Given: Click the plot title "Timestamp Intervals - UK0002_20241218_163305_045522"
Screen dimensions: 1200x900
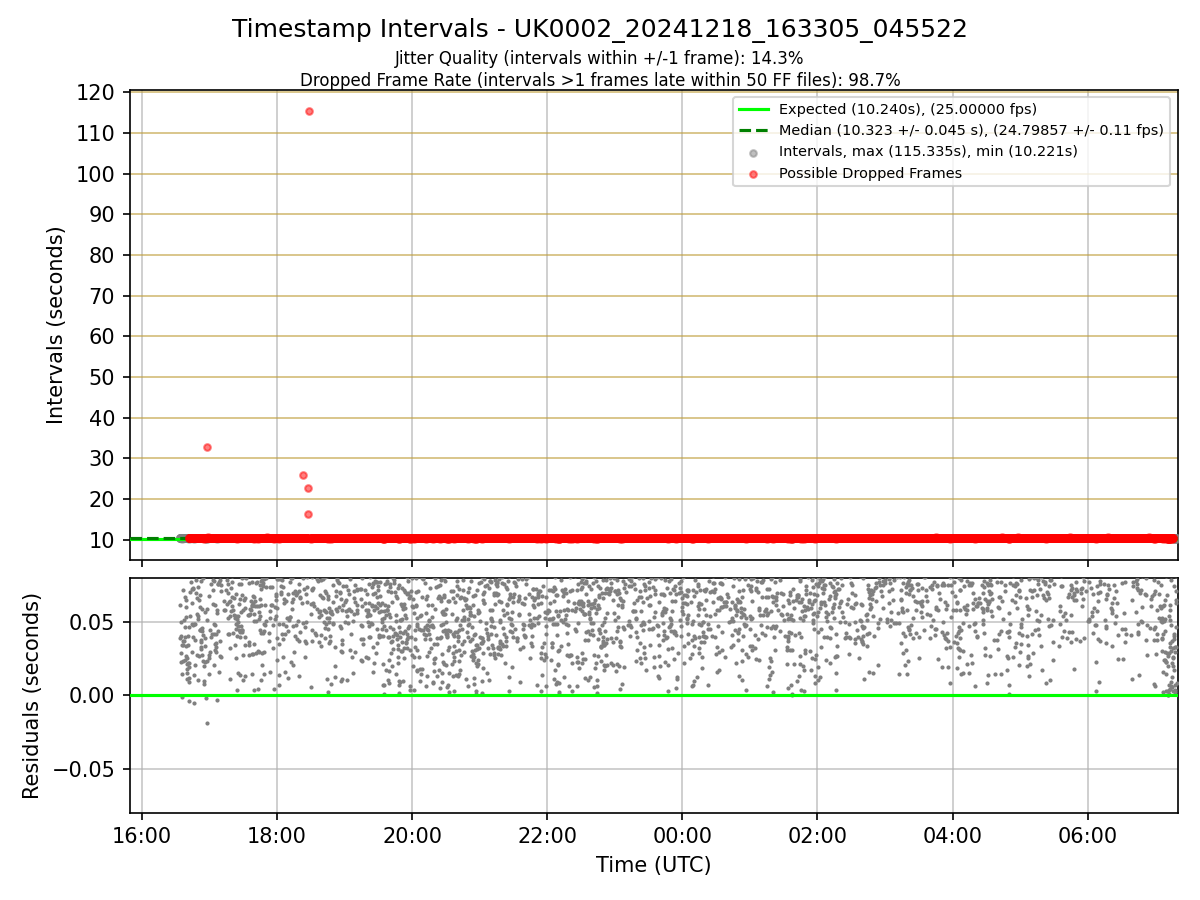Looking at the screenshot, I should (x=599, y=29).
